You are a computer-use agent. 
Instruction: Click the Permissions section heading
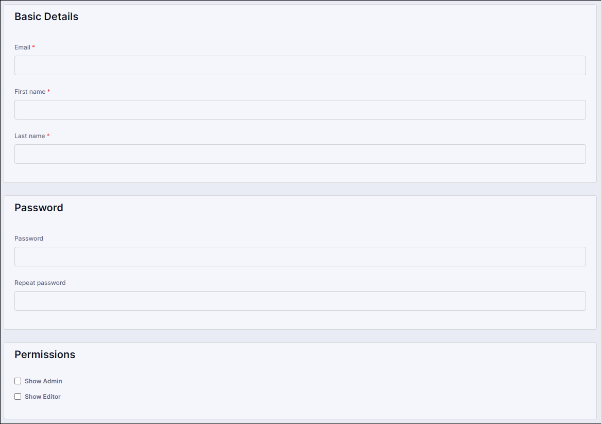pyautogui.click(x=45, y=354)
